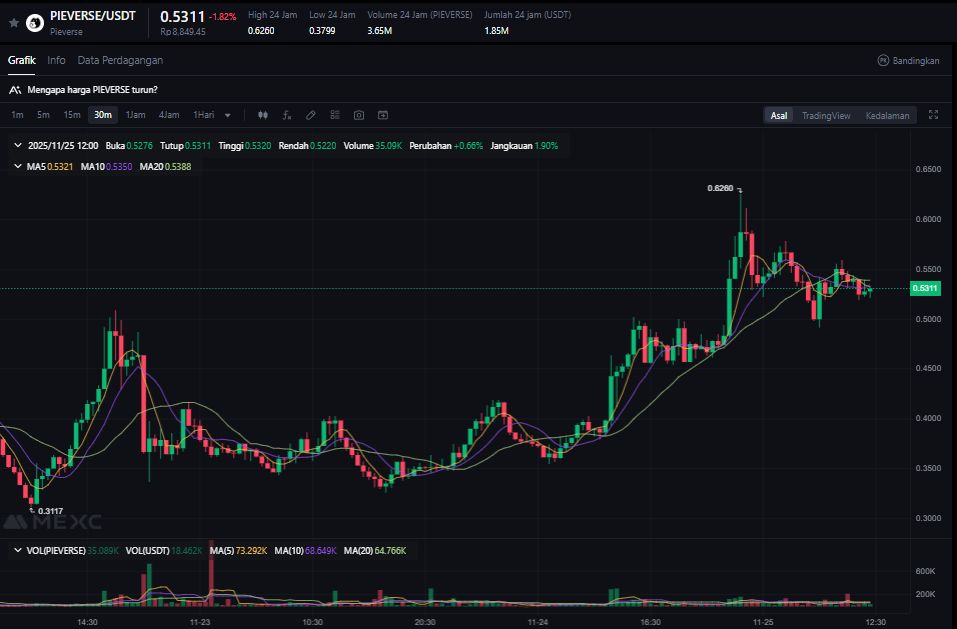Expand the chart to fullscreen

click(933, 115)
